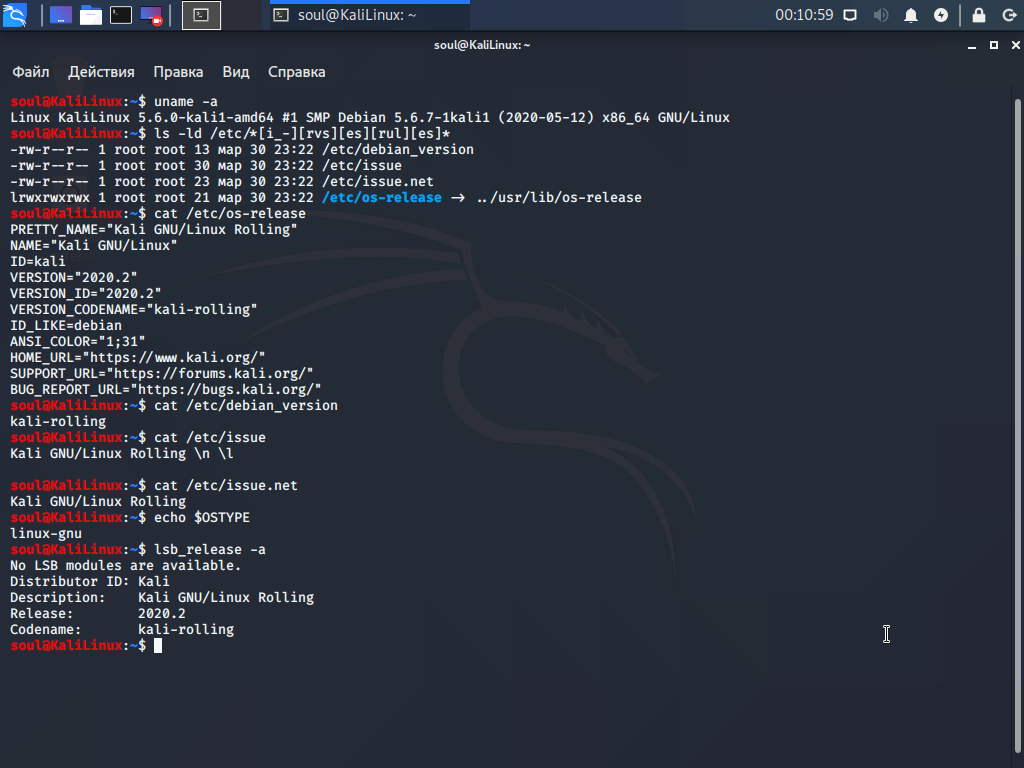This screenshot has height=768, width=1024.
Task: Click the 'Distributor ID: Kali' line
Action: click(x=89, y=581)
